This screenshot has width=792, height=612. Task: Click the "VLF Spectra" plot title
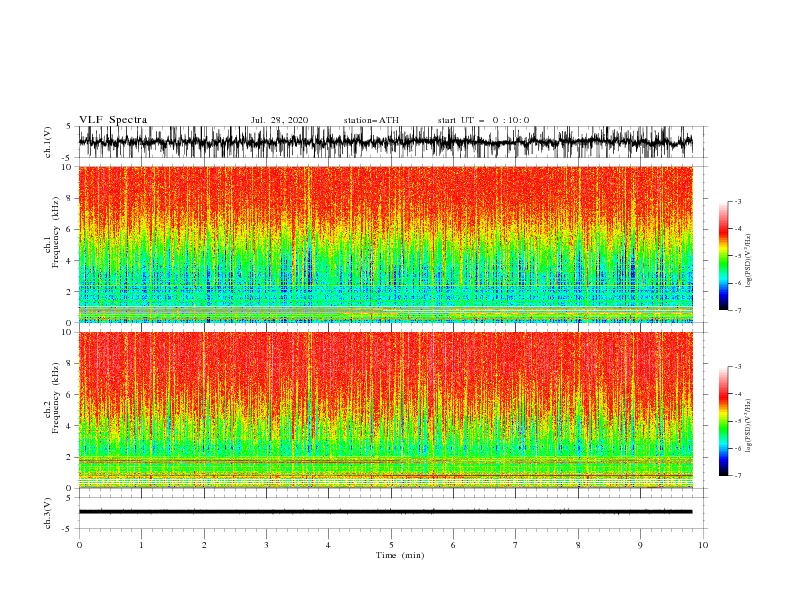(x=113, y=120)
